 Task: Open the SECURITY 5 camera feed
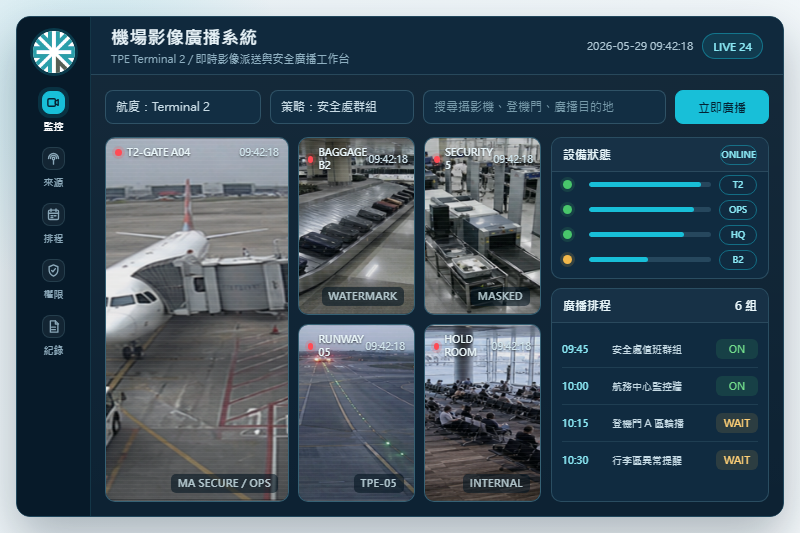(482, 226)
